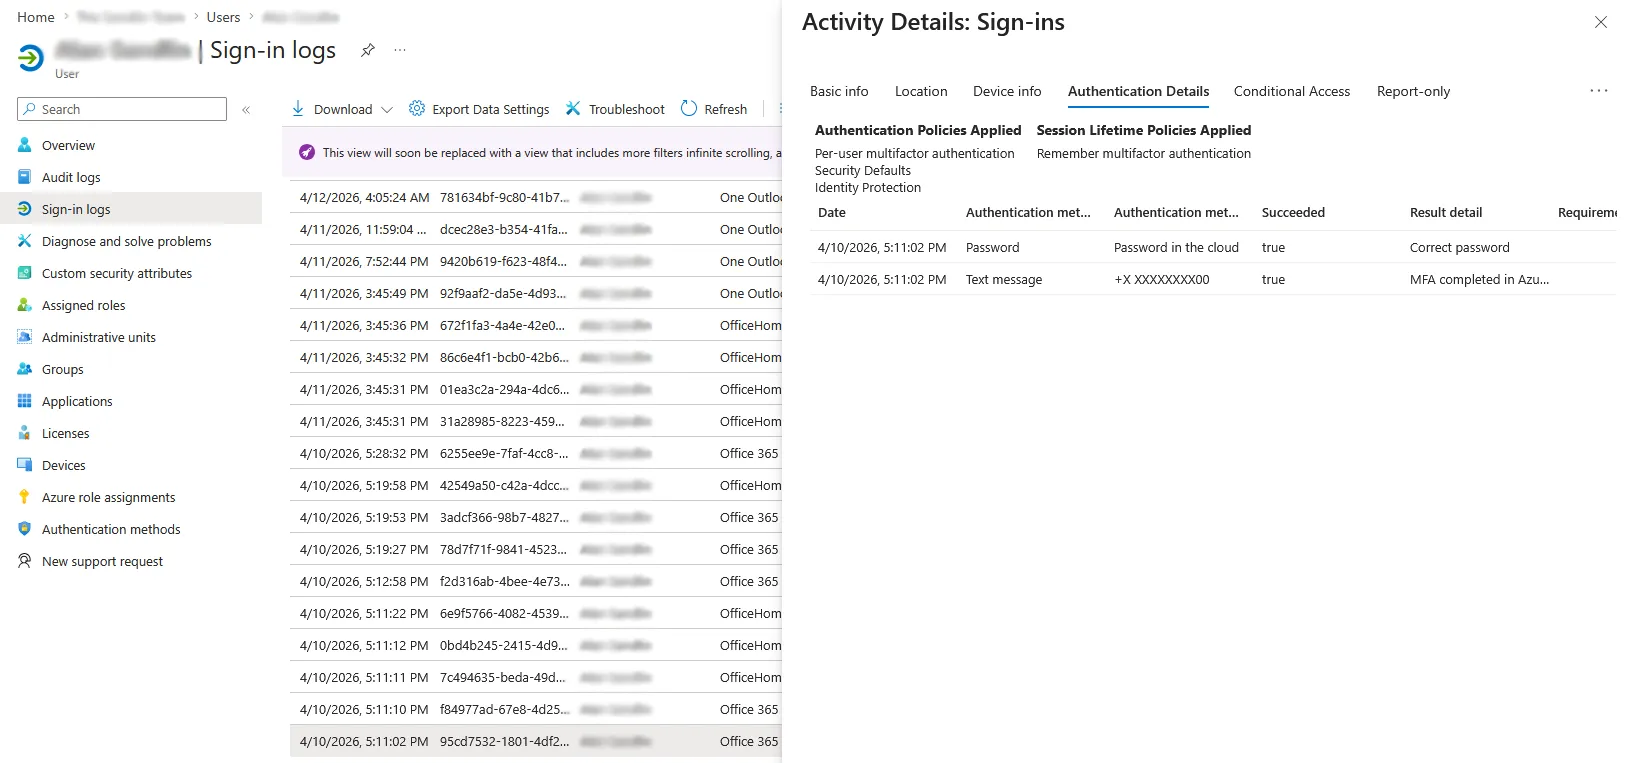Open the Audit logs icon in sidebar

pyautogui.click(x=25, y=177)
